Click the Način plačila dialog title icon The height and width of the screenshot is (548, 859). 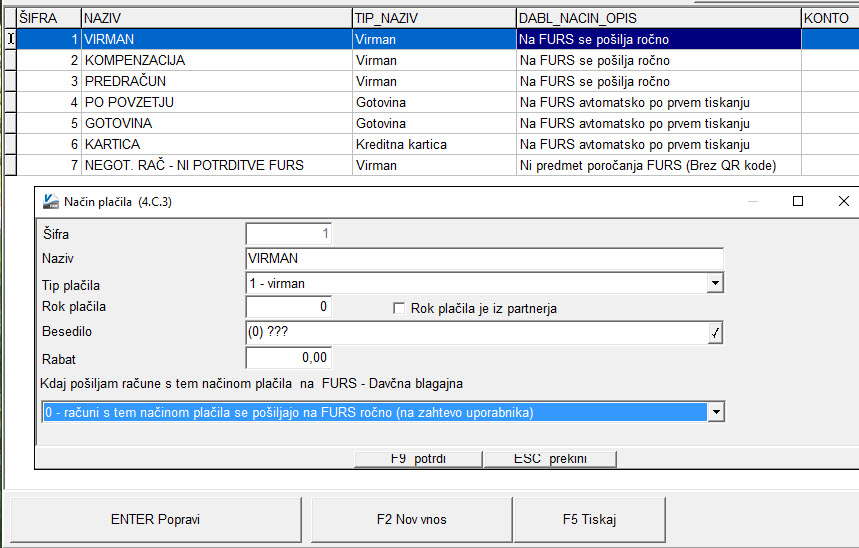[51, 202]
